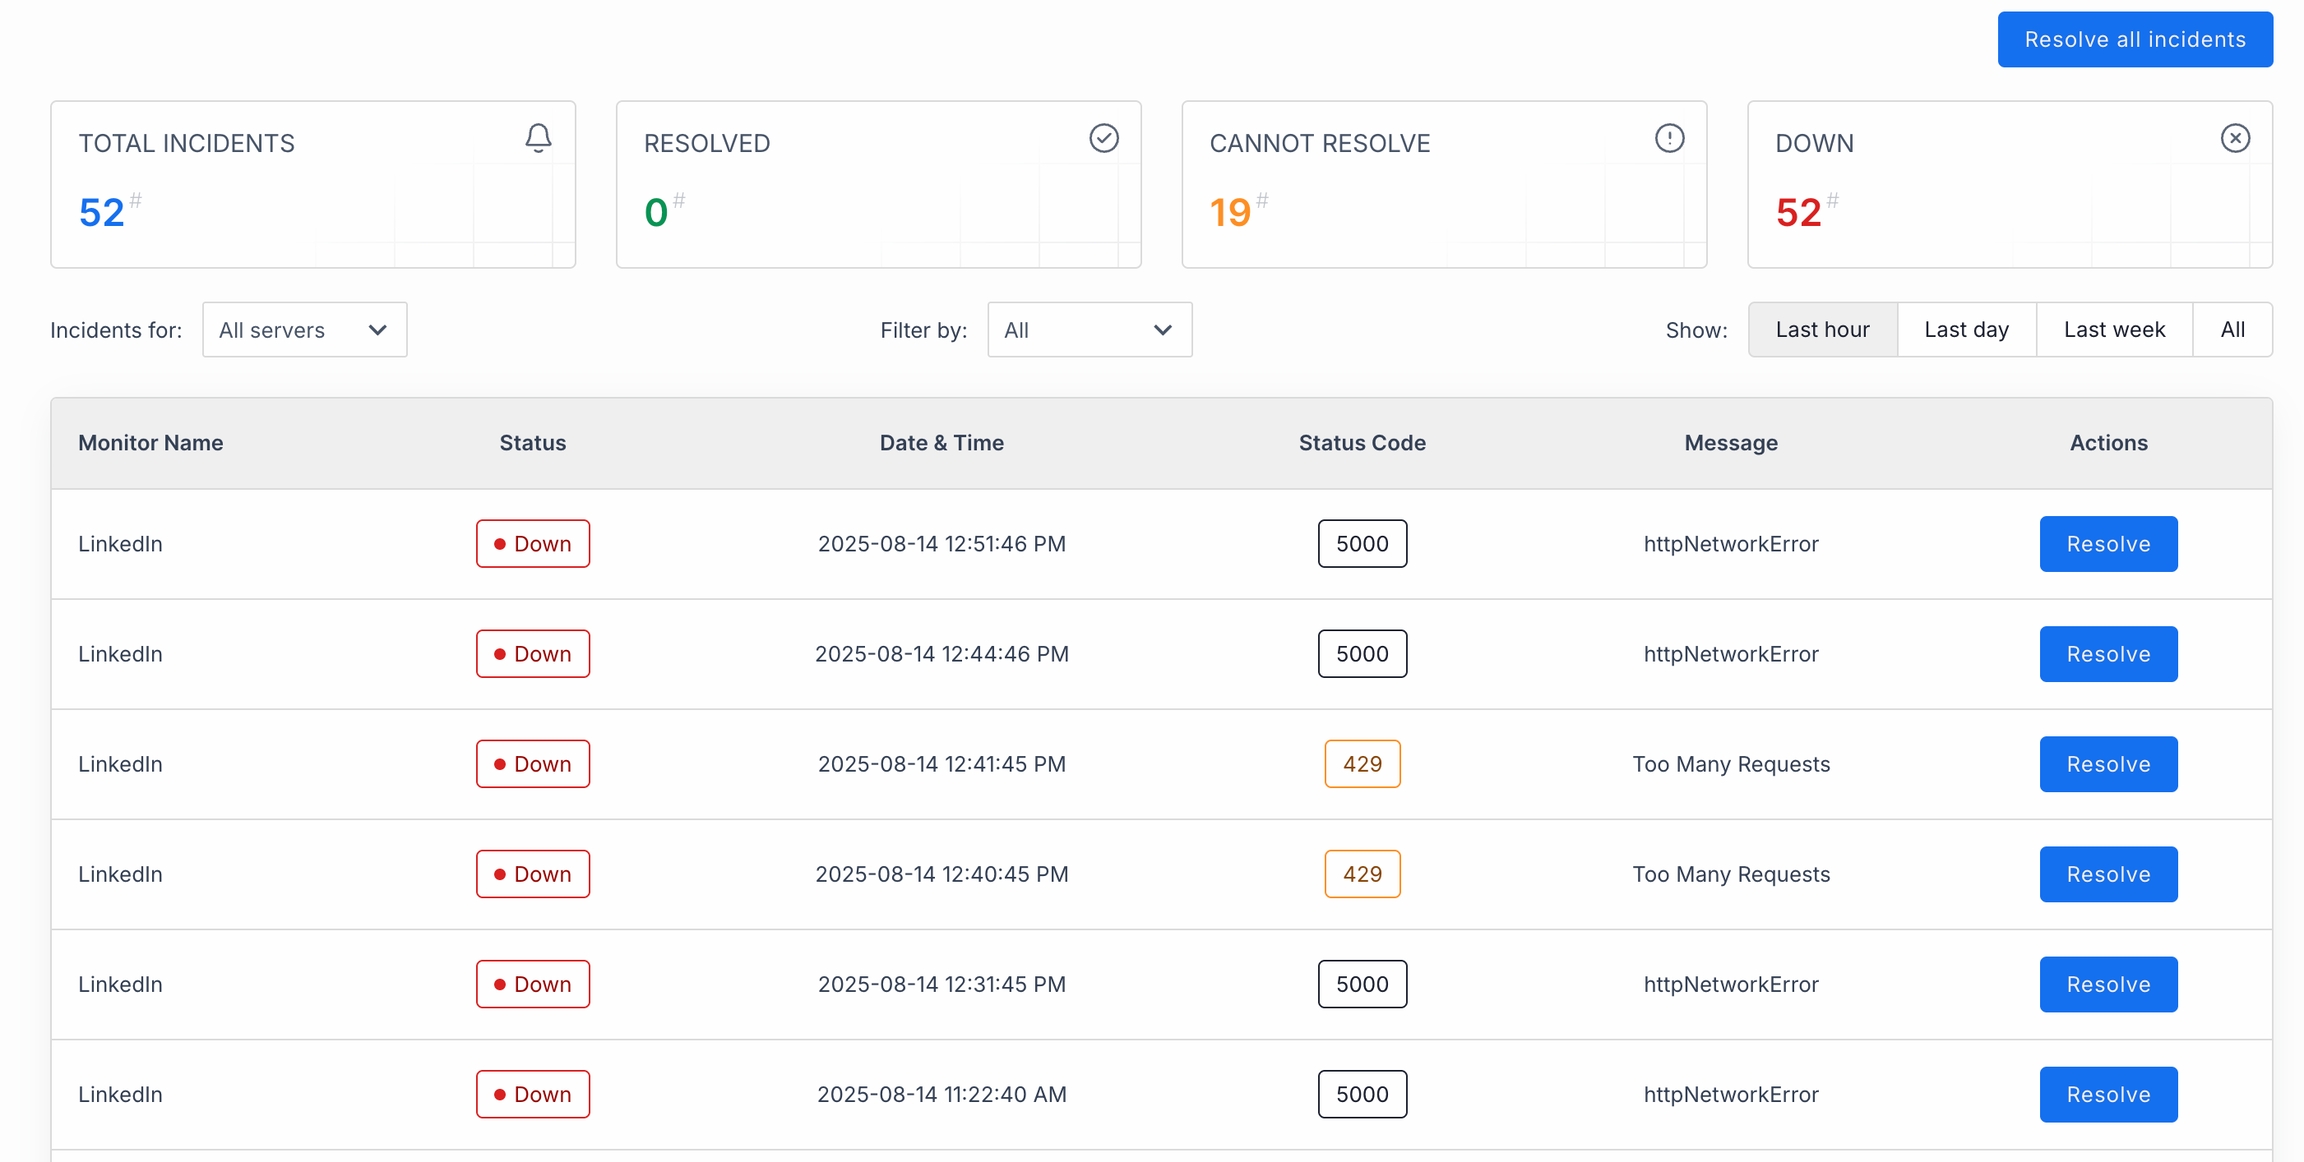Click the chevron arrow in the All servers selector
The width and height of the screenshot is (2304, 1162).
pyautogui.click(x=377, y=330)
